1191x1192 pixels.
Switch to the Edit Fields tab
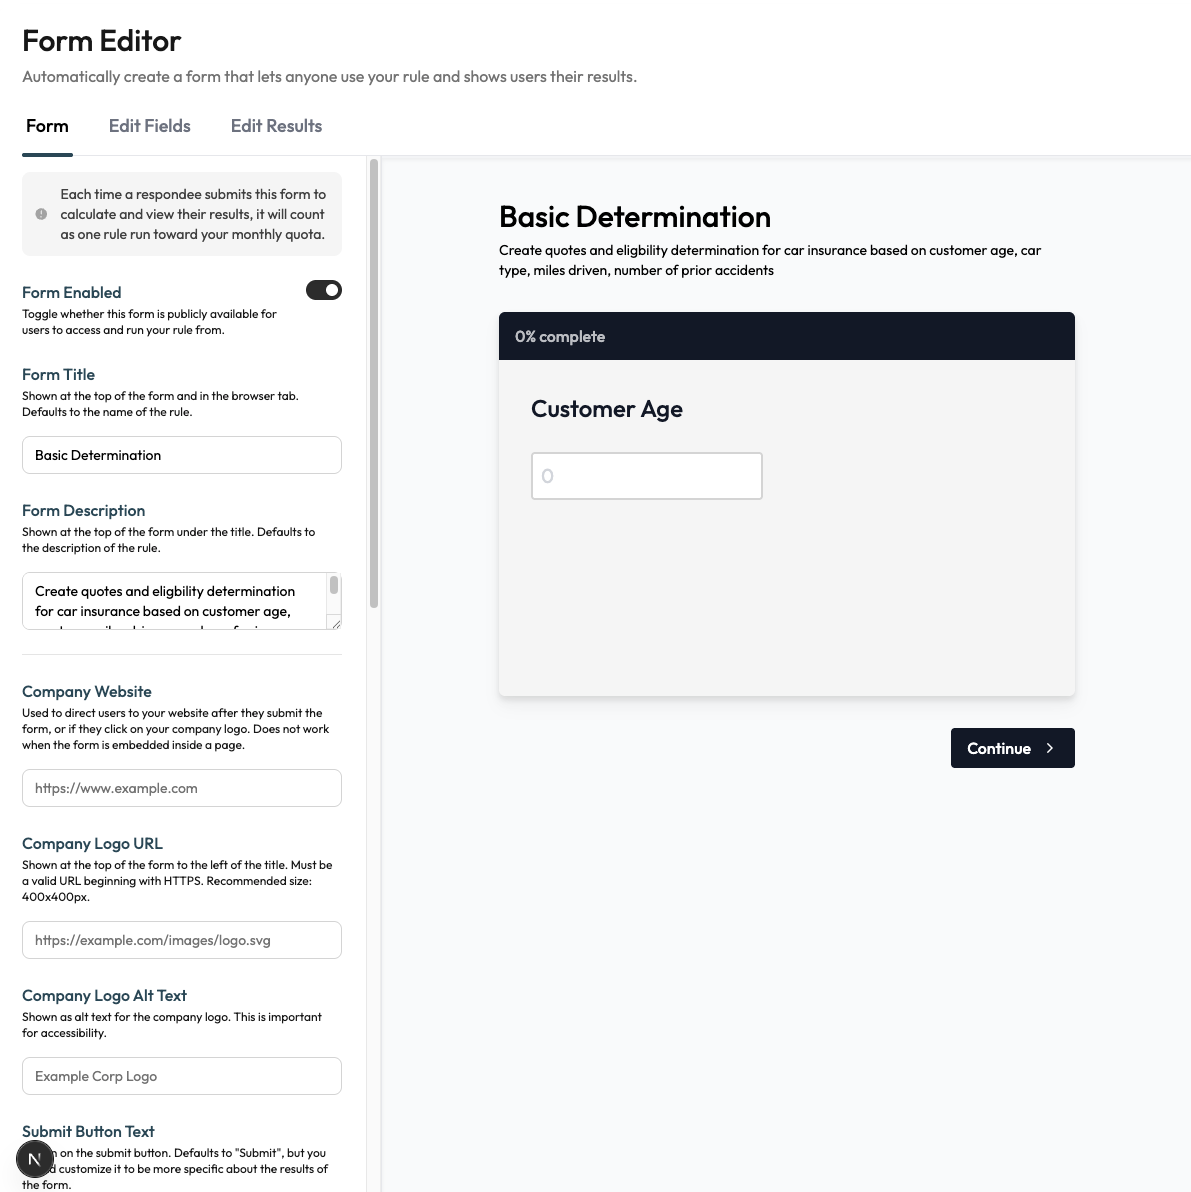[149, 126]
